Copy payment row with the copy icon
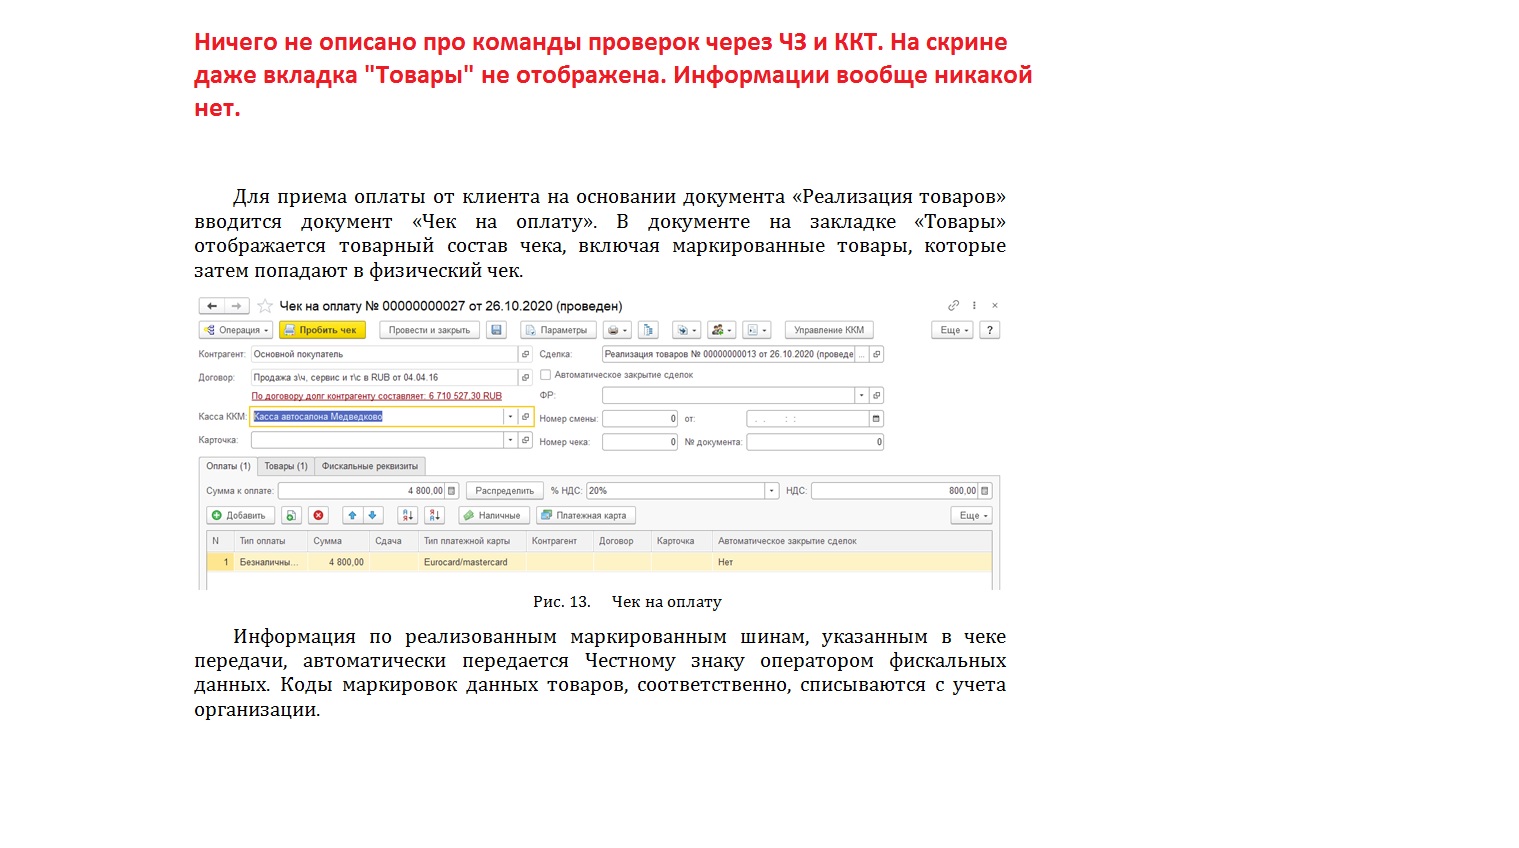The image size is (1519, 848). click(x=291, y=516)
